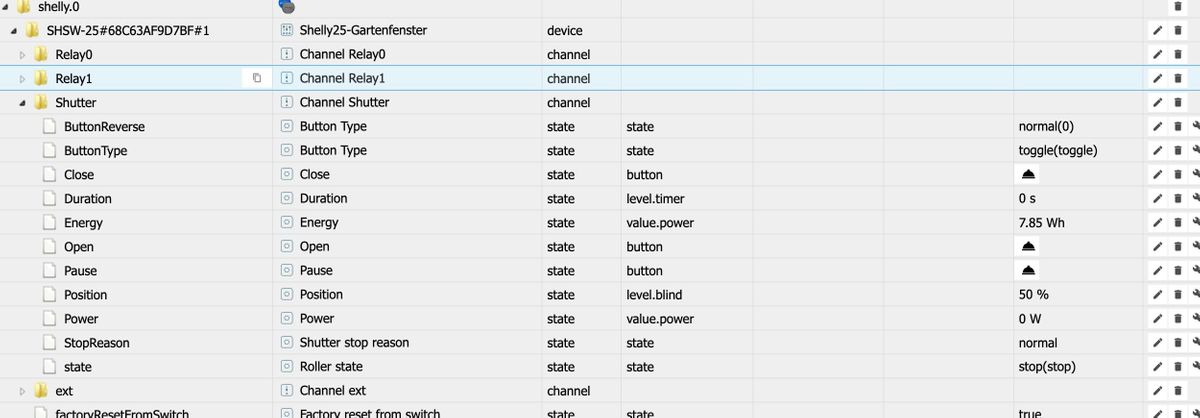Click the name Shelly25-Gartenfenster
Screen dimensions: 1200x418
tap(363, 30)
